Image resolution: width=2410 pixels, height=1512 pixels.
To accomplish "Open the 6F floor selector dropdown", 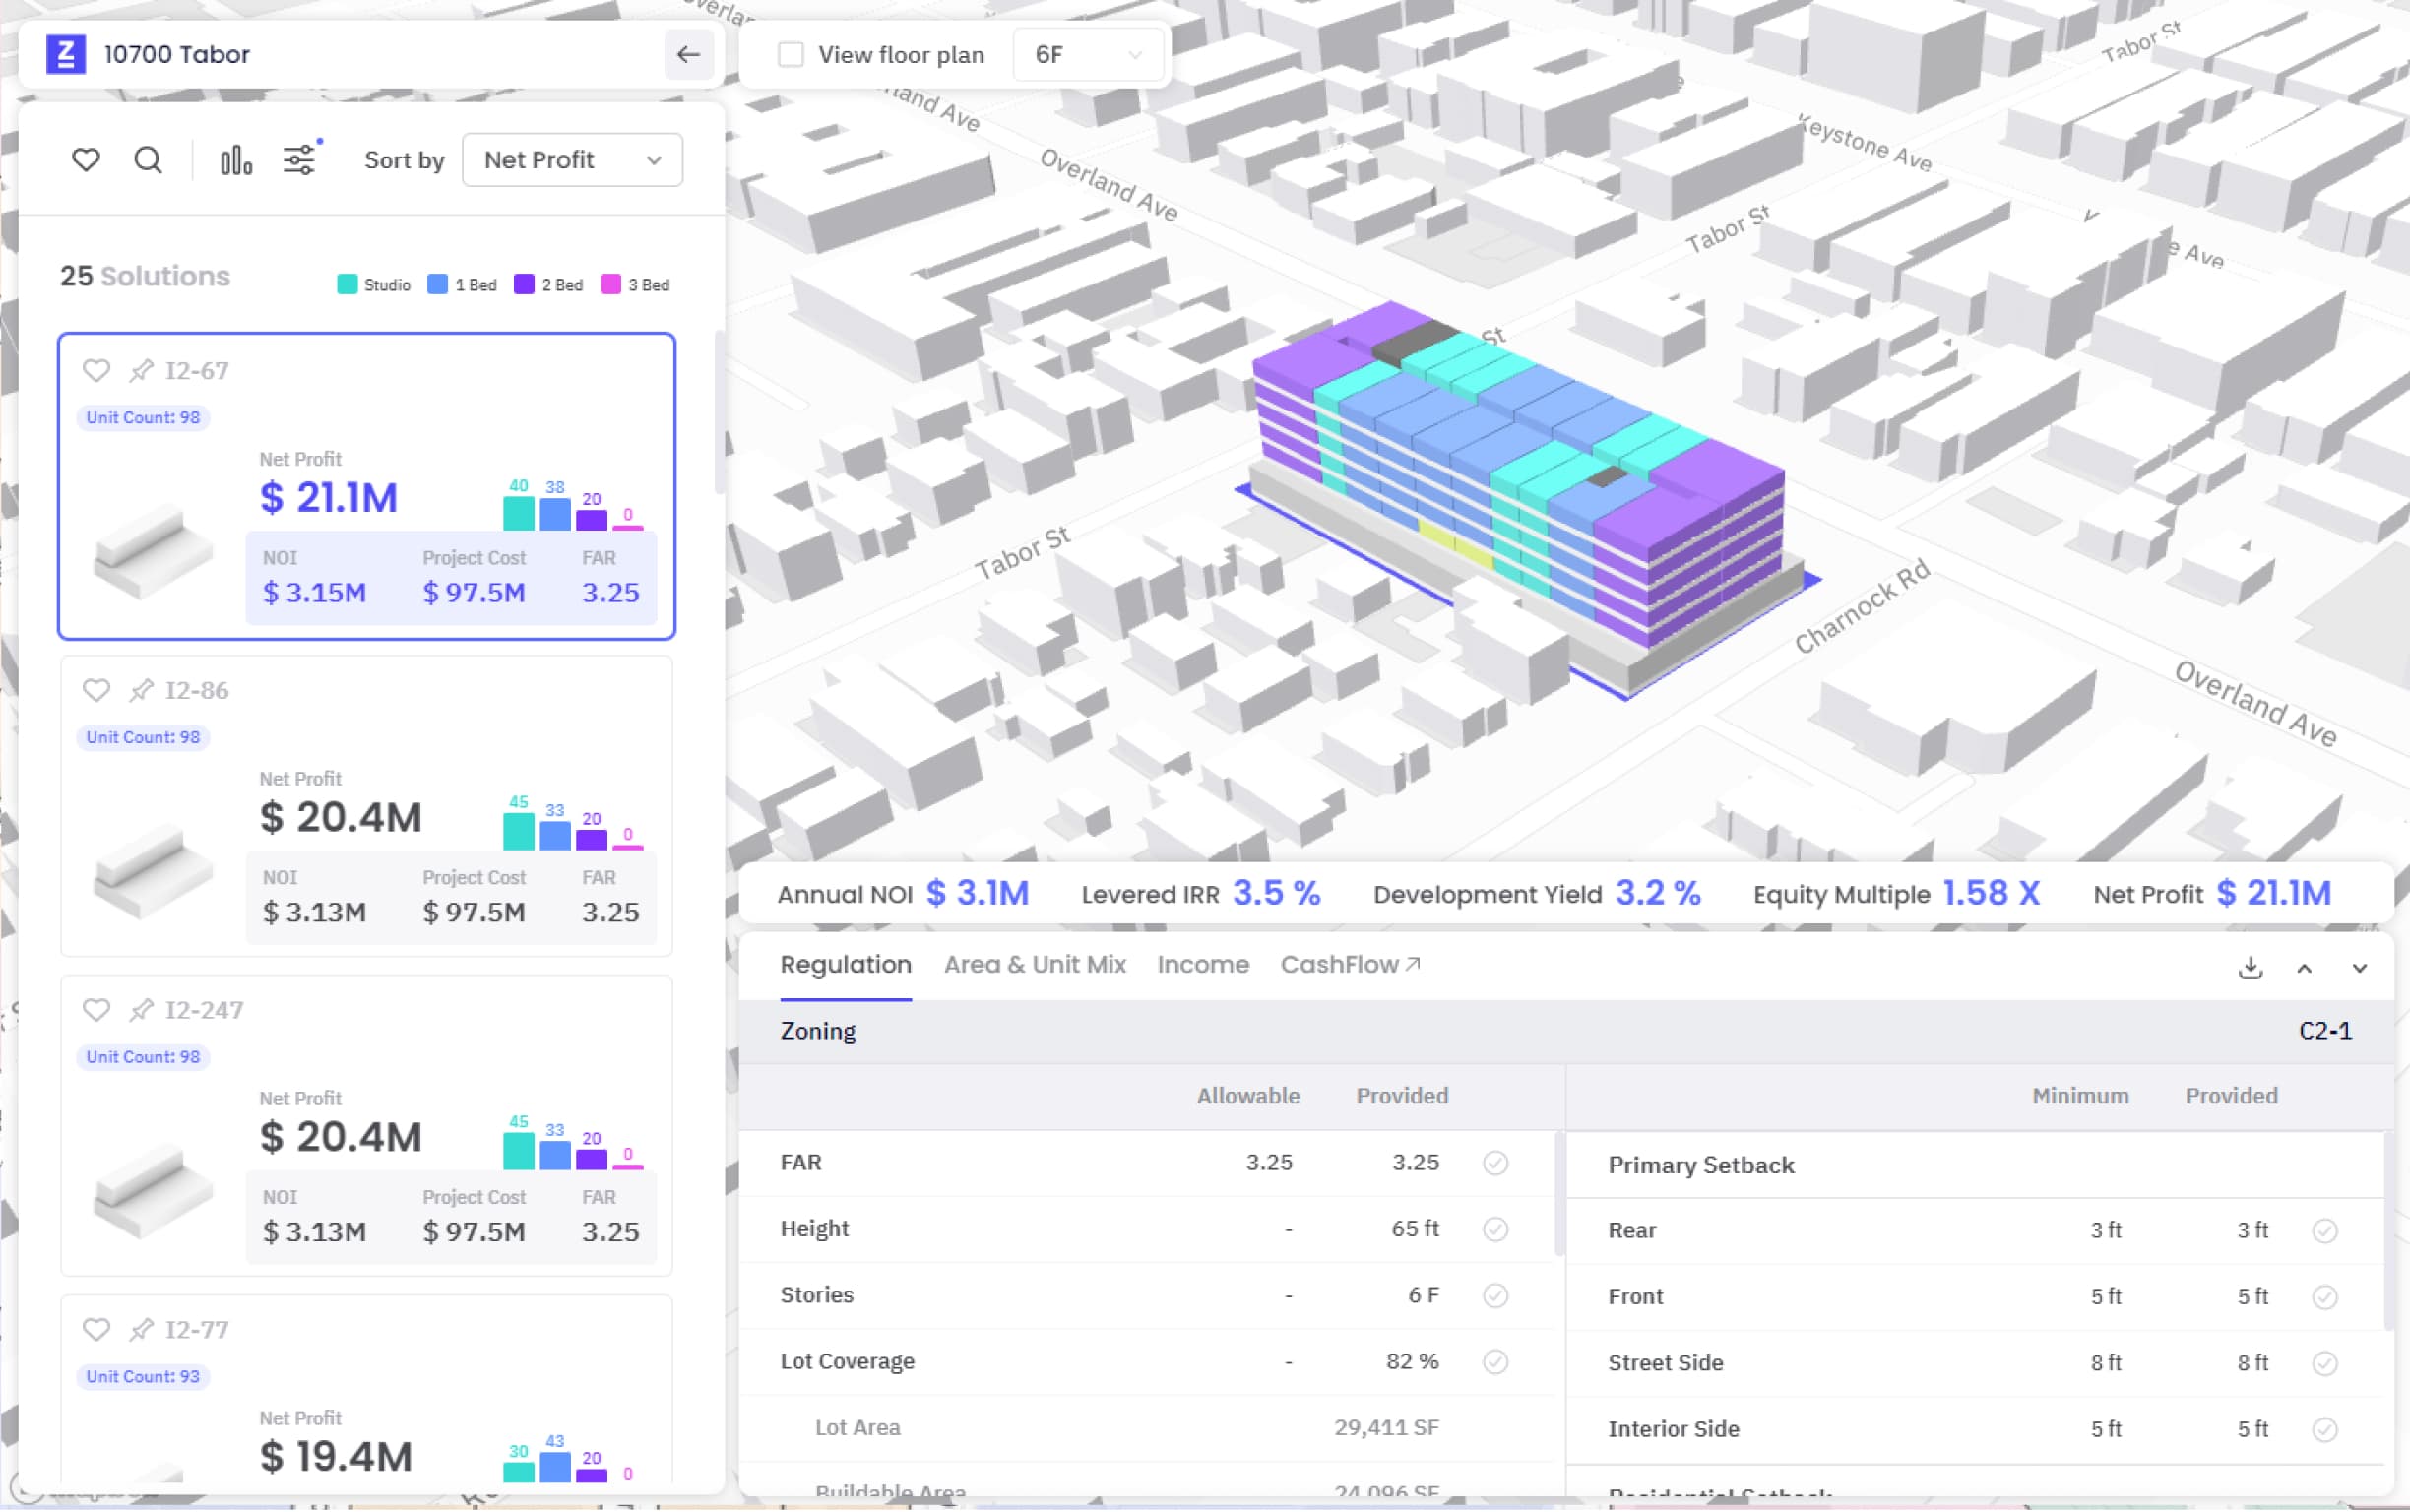I will point(1087,54).
